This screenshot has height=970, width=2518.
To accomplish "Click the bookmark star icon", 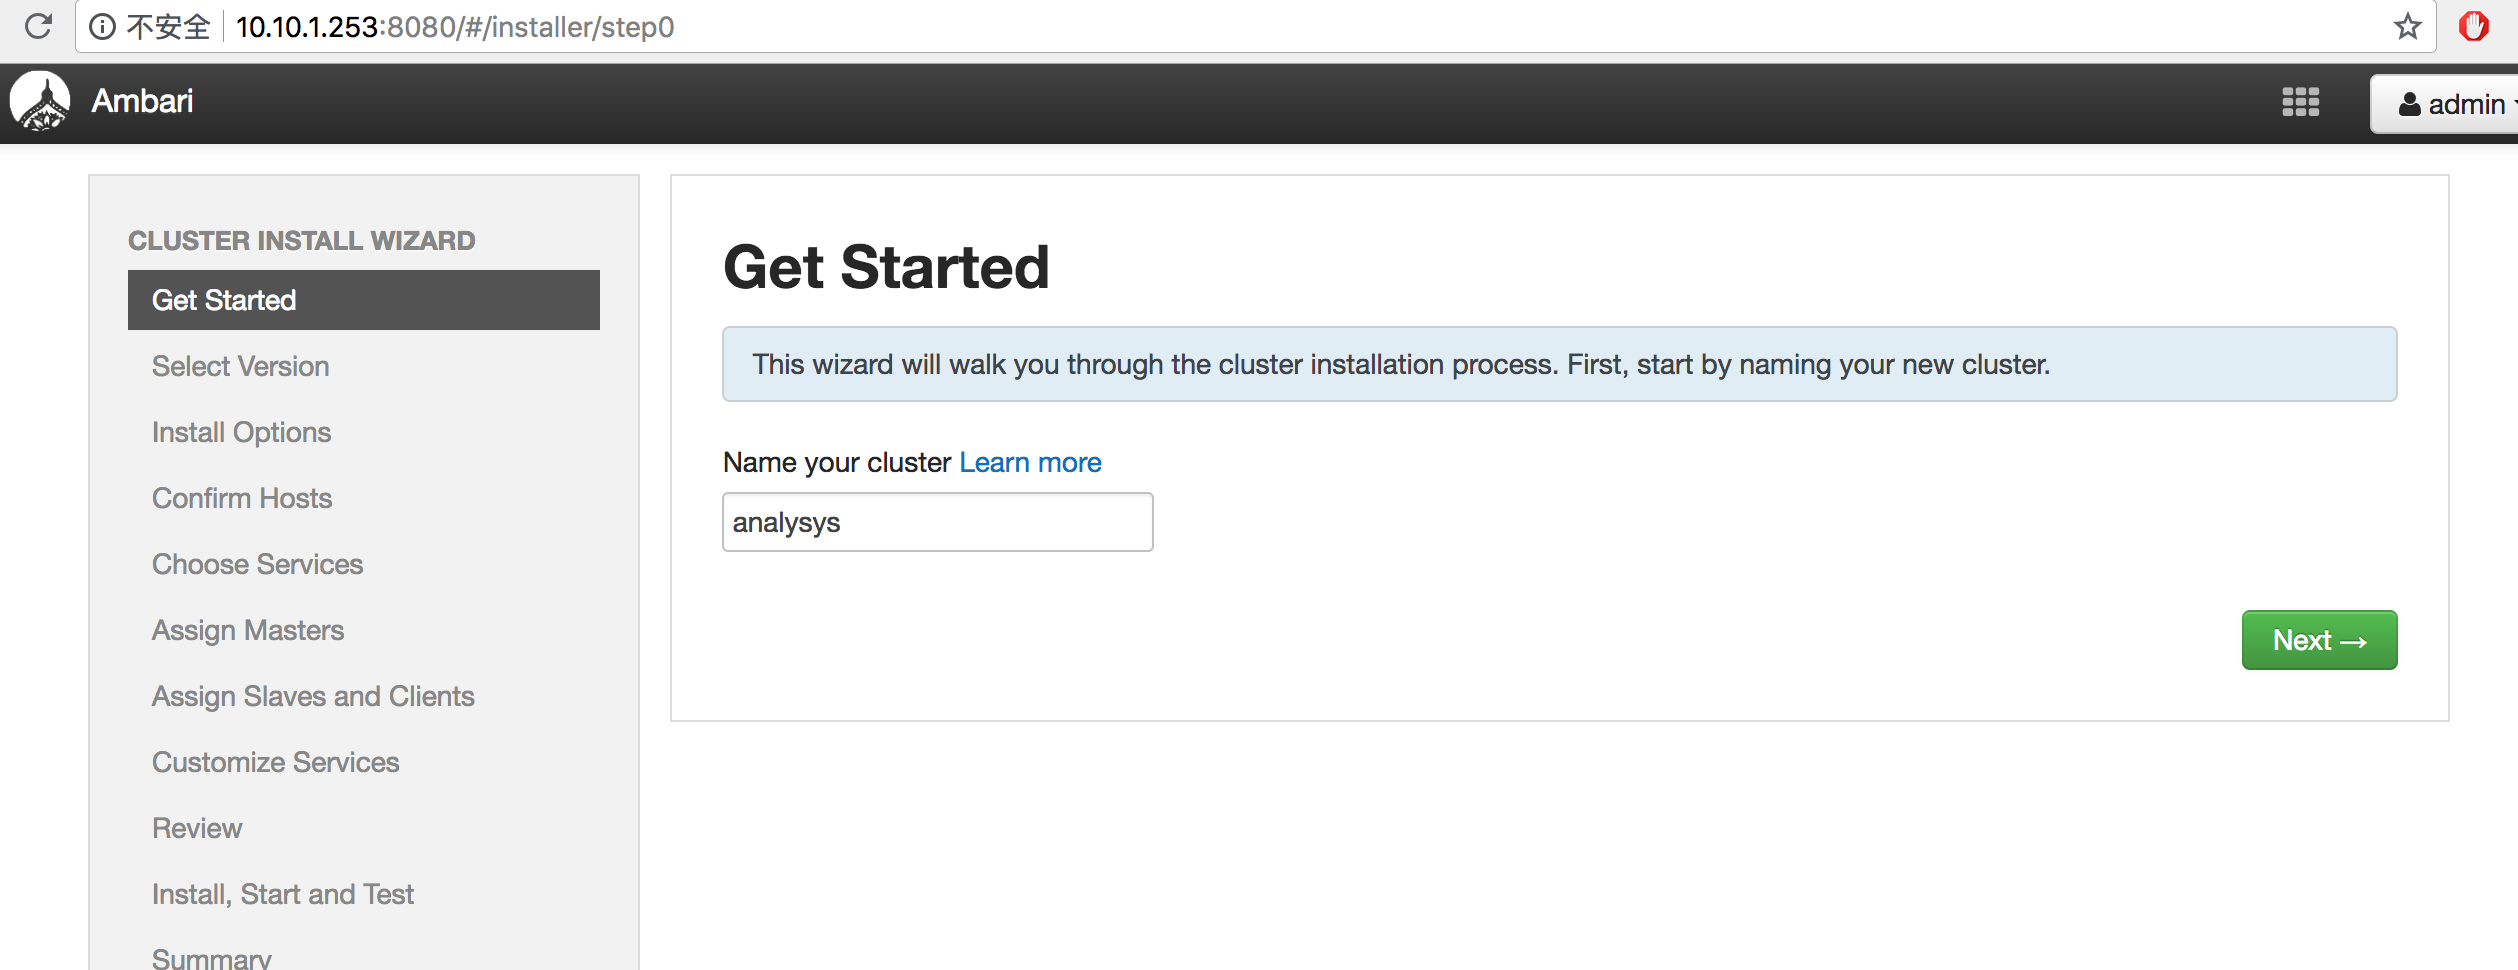I will pyautogui.click(x=2407, y=26).
